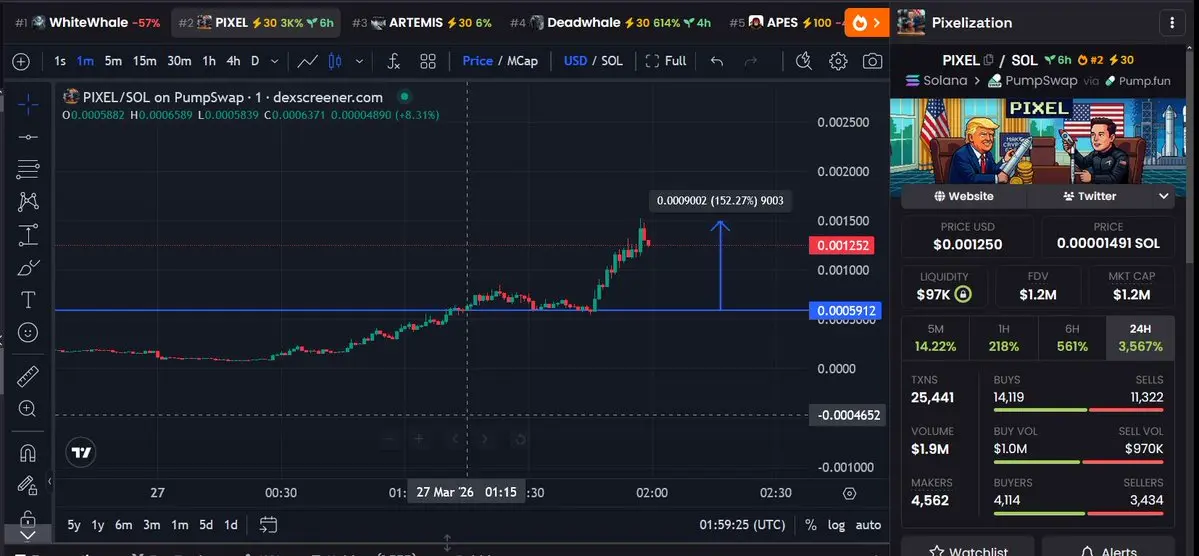Switch to the 15m timeframe
The width and height of the screenshot is (1199, 556).
145,61
